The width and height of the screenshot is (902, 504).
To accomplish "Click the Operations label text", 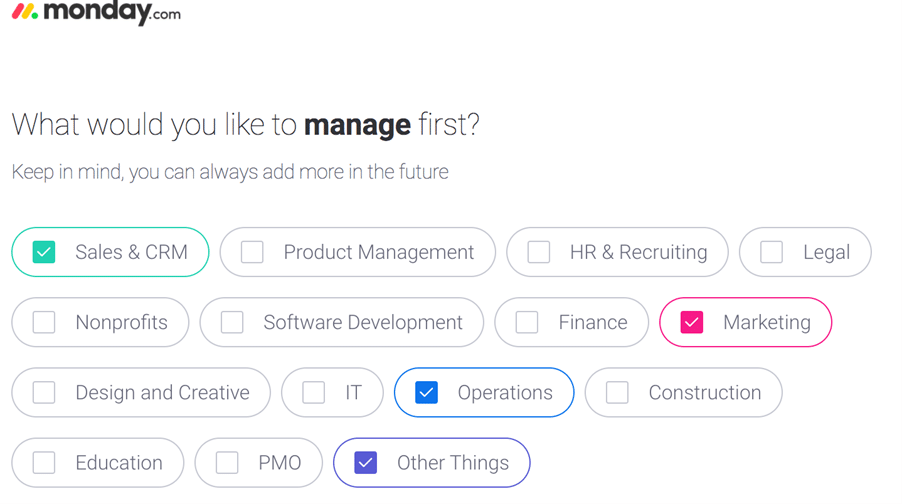I will 505,393.
